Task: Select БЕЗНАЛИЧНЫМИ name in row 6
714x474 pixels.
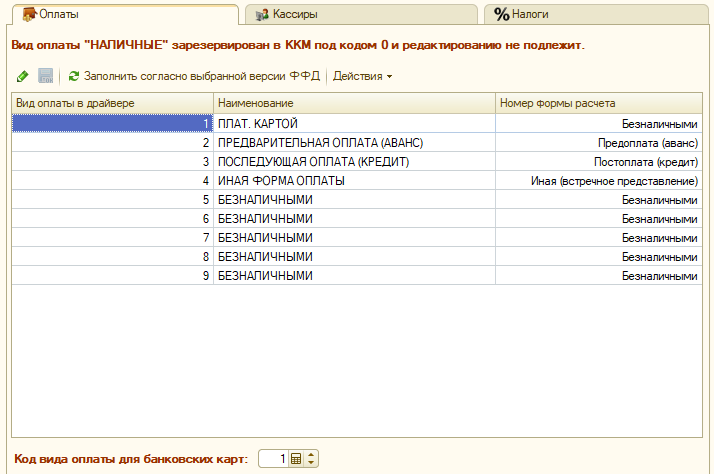Action: 354,219
